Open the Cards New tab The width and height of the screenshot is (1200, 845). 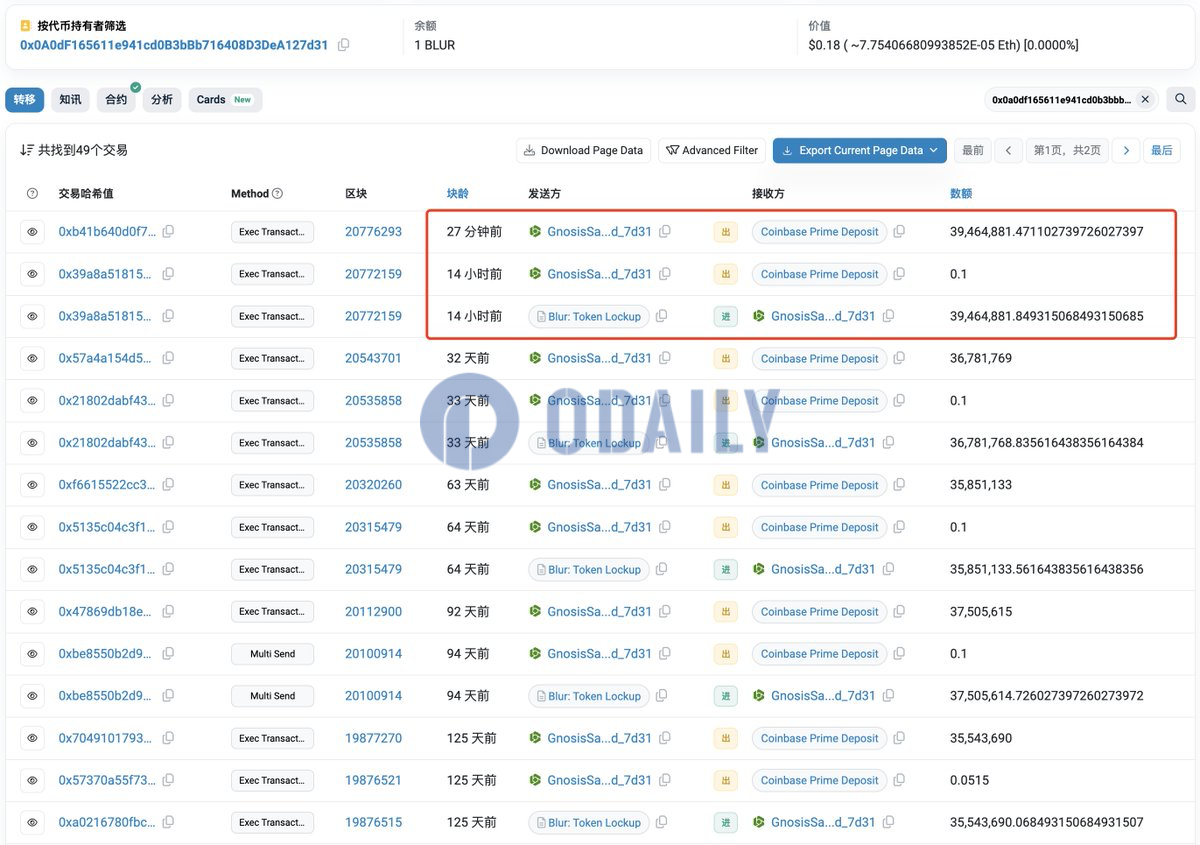tap(225, 99)
